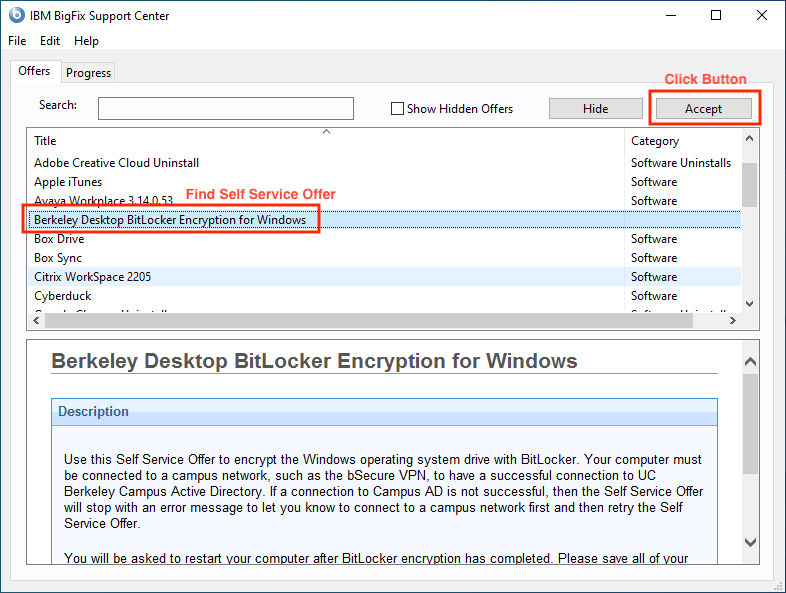
Task: Click the offers list scroll right arrow
Action: click(x=733, y=320)
